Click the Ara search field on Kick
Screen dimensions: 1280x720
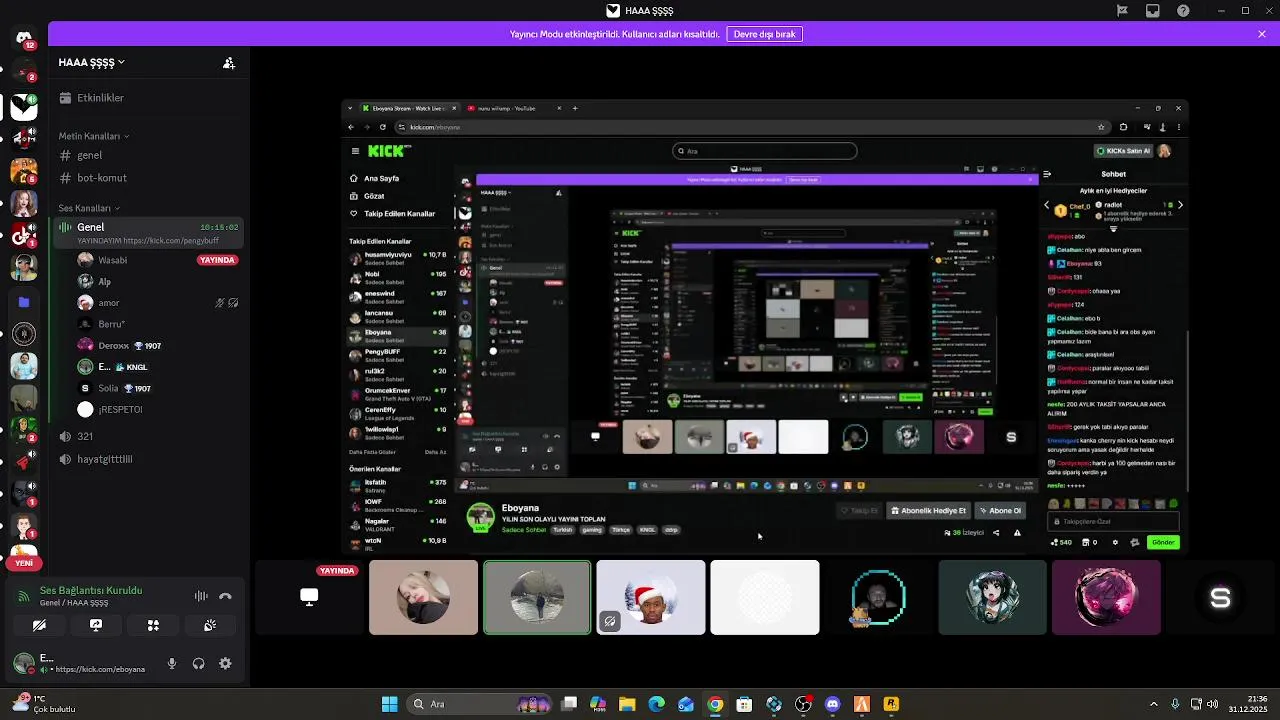pos(765,151)
